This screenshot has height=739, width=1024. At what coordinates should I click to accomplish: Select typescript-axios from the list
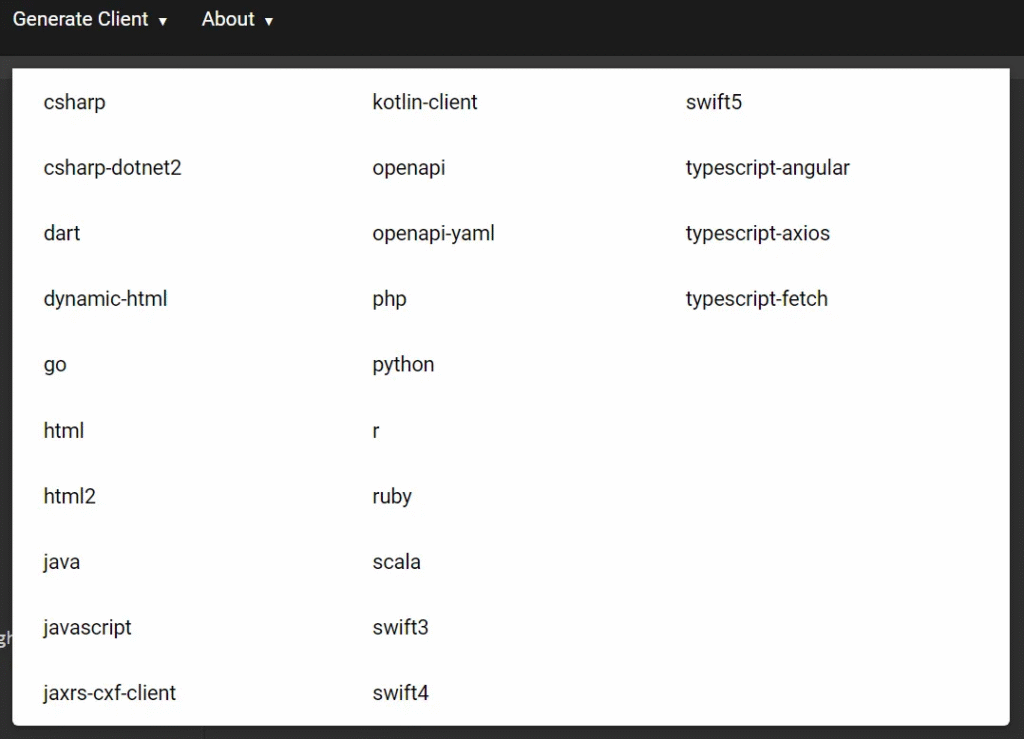click(758, 233)
